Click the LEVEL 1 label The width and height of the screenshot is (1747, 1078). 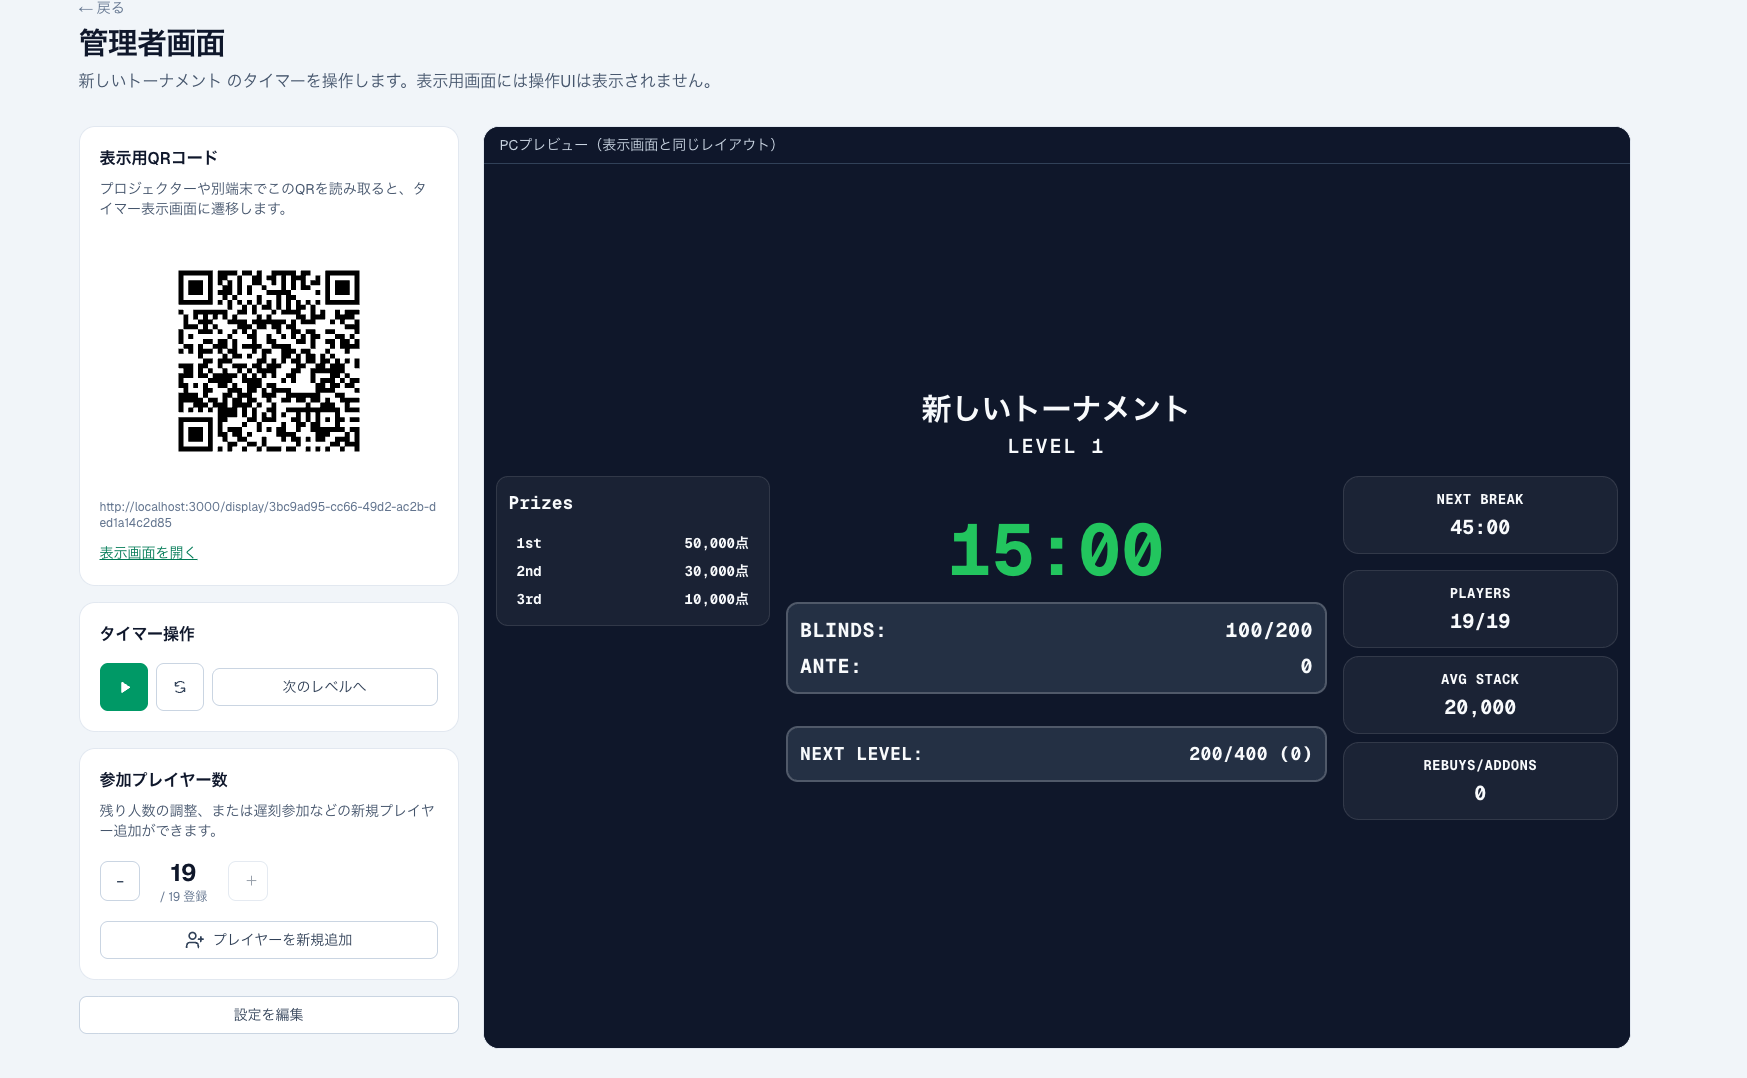tap(1055, 447)
